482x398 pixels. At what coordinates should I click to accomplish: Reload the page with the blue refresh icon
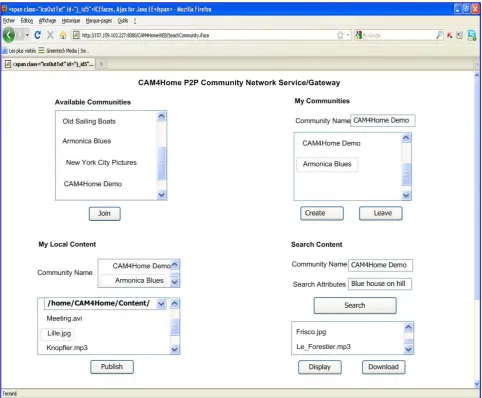(x=38, y=35)
